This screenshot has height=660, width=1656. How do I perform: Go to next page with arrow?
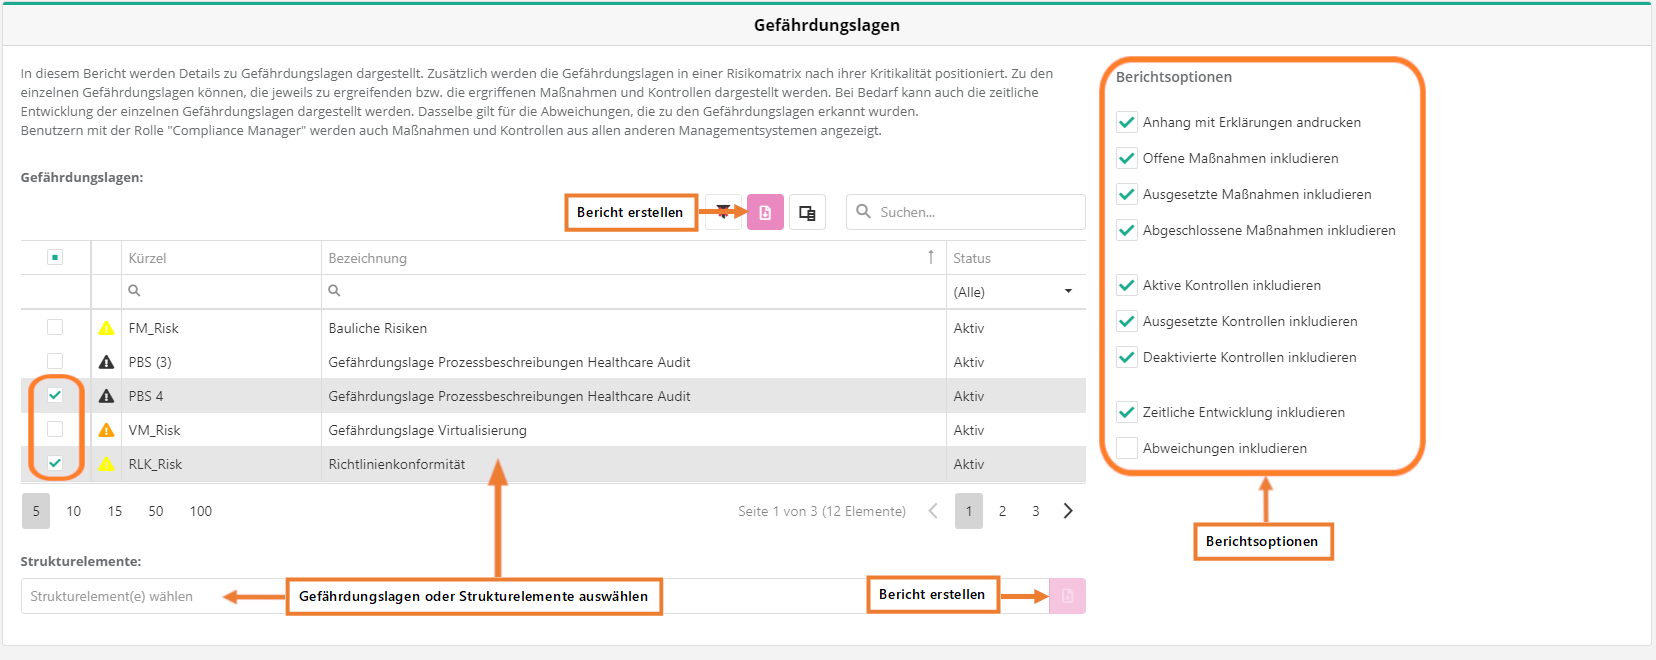[x=1068, y=511]
